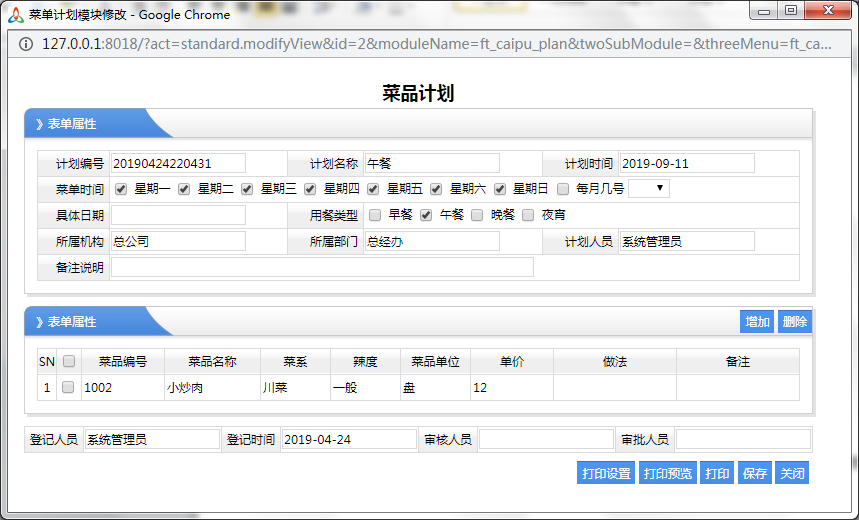
Task: Uncheck the 午餐 meal type checkbox
Action: point(426,215)
